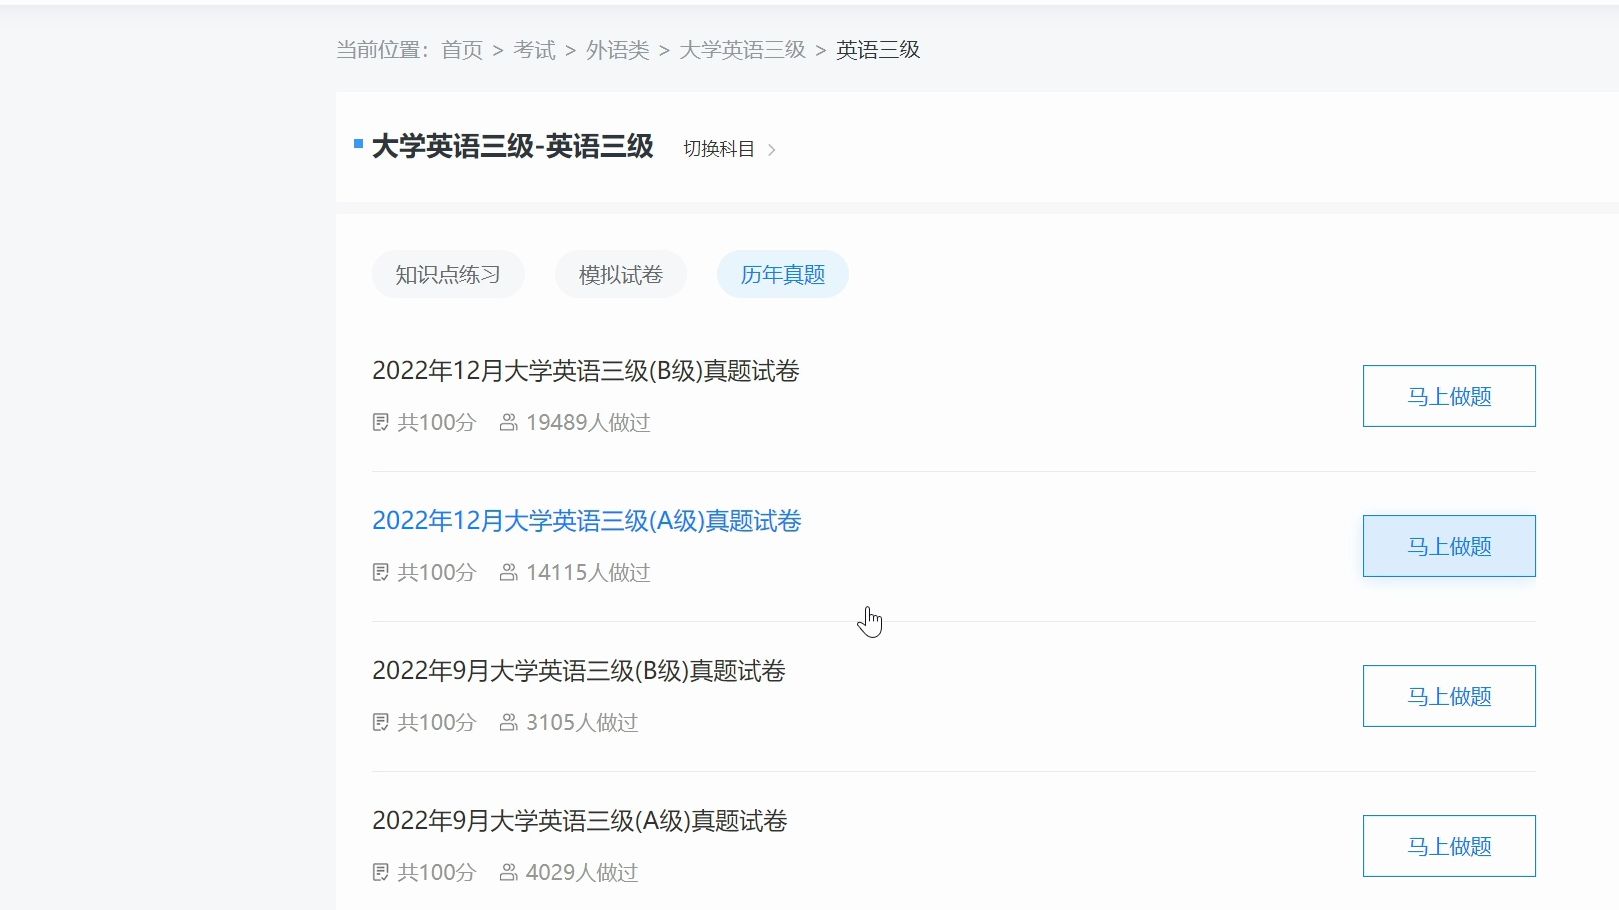The height and width of the screenshot is (910, 1619).
Task: Open 2022年9月大学英语三级(B级)真题试卷 title
Action: pos(579,671)
